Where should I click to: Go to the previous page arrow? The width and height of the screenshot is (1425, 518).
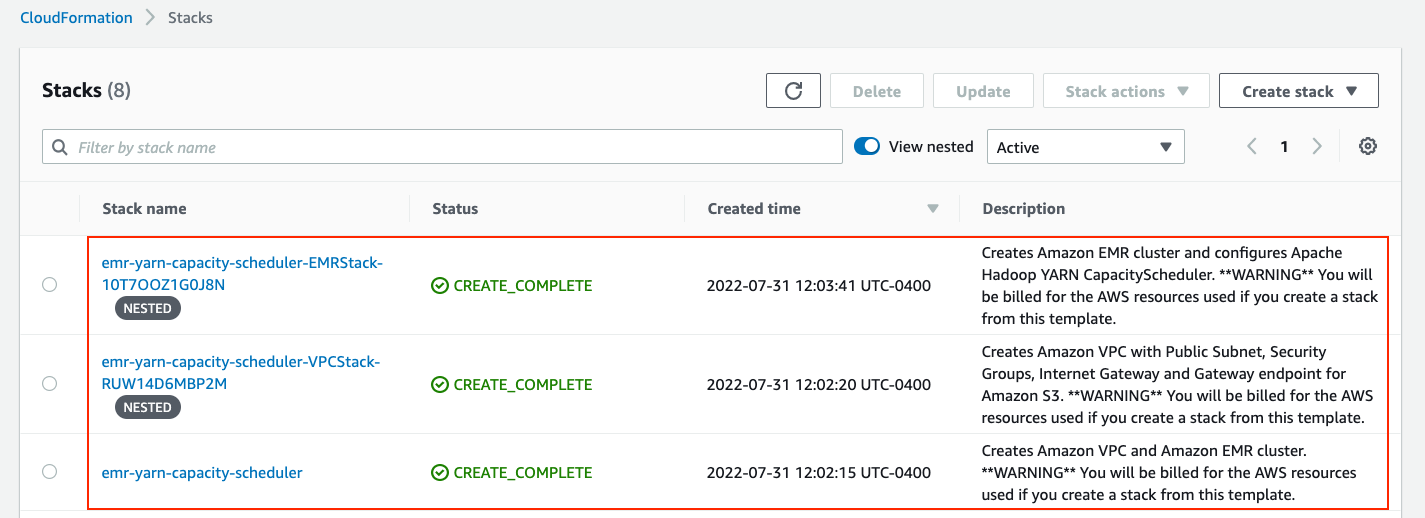1251,147
